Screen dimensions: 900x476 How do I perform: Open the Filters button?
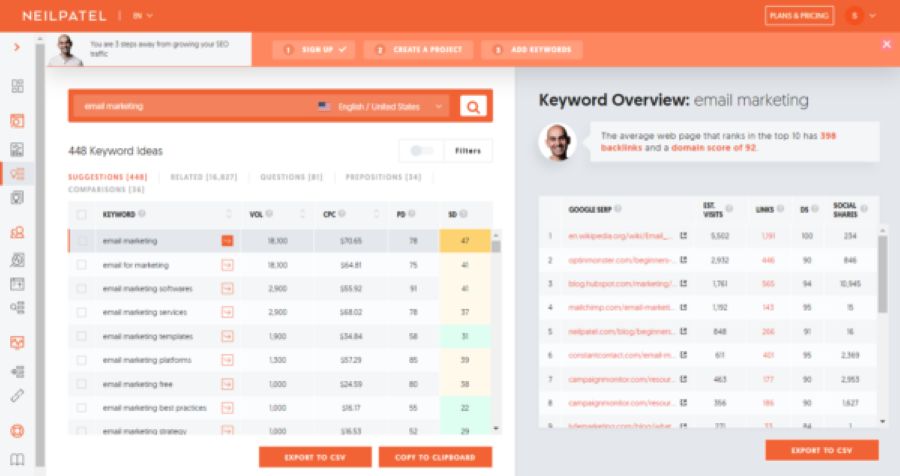tap(468, 150)
